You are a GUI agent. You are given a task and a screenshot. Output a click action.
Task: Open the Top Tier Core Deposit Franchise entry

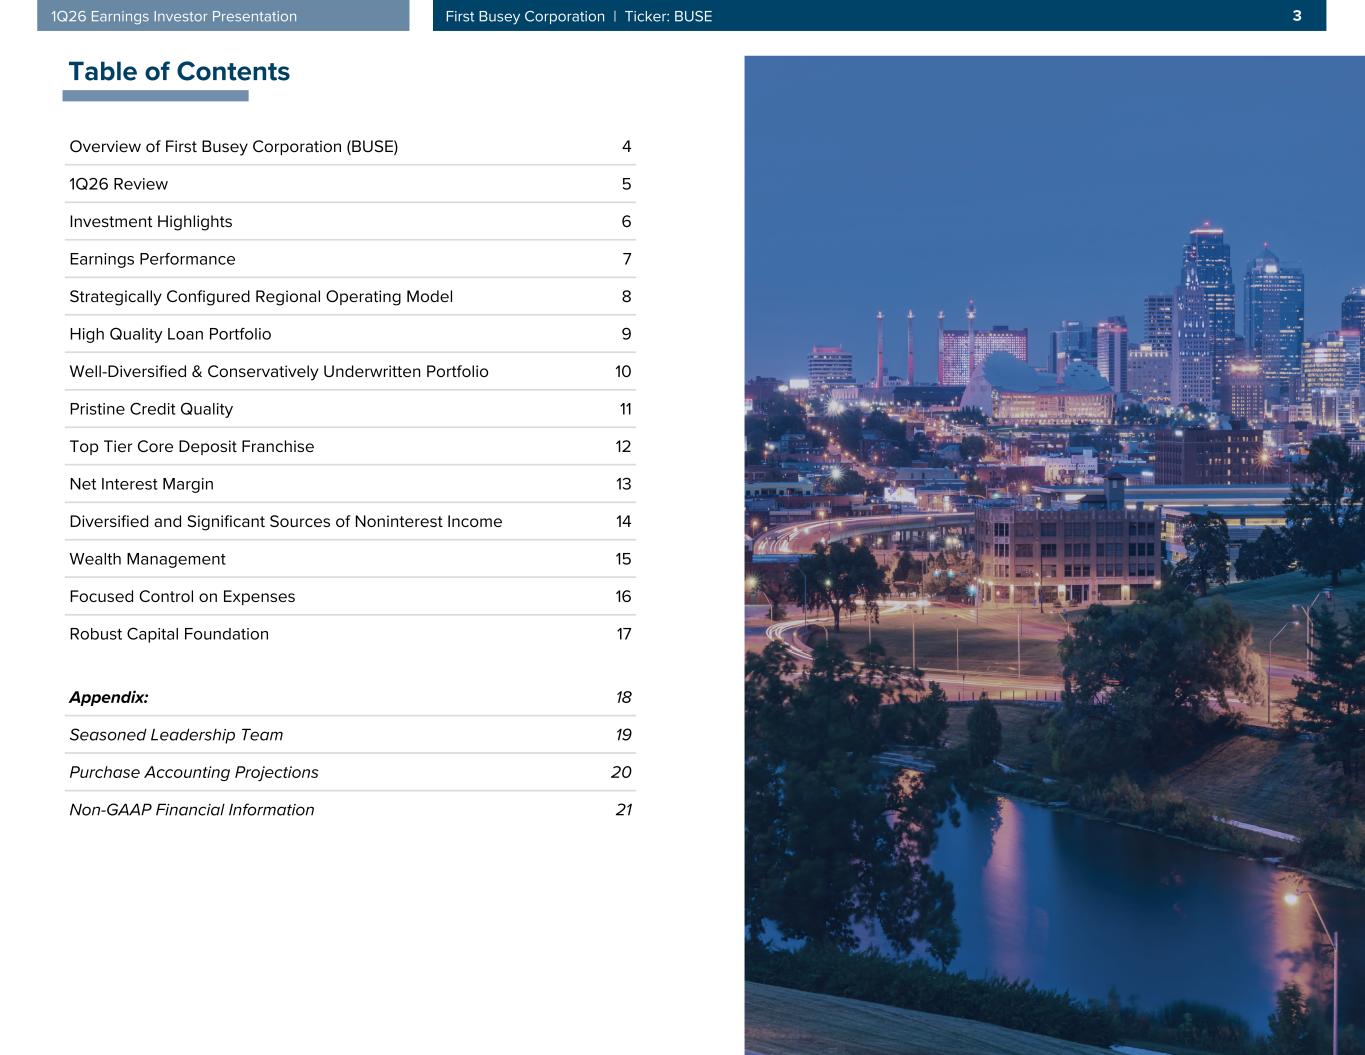[191, 447]
